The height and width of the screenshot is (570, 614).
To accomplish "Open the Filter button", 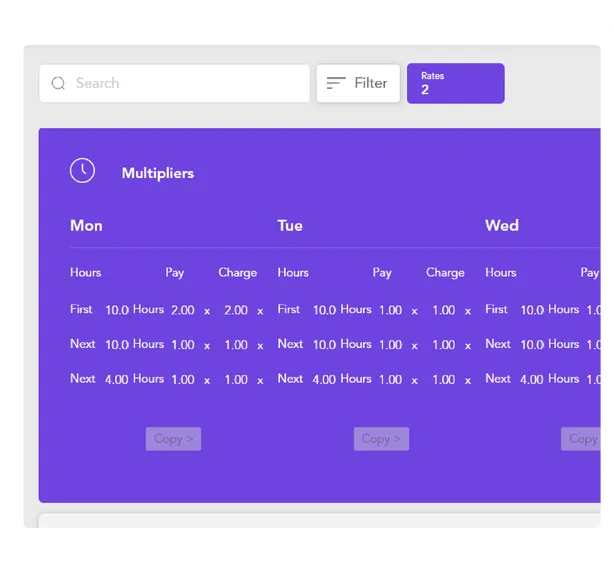I will (x=358, y=83).
